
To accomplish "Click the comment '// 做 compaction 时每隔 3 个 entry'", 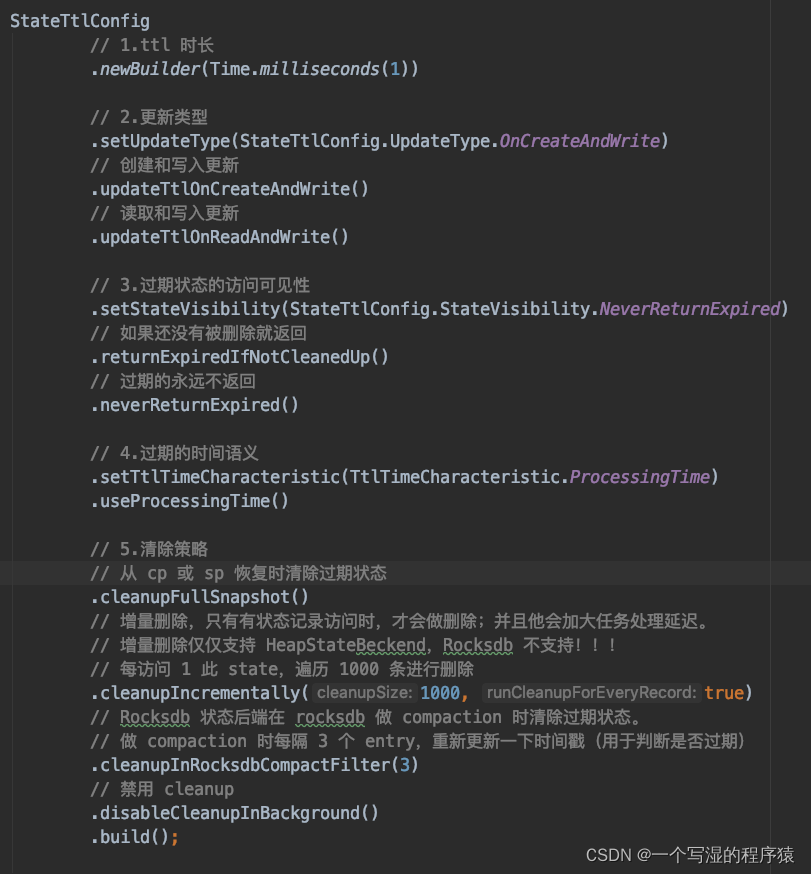I will pyautogui.click(x=418, y=741).
